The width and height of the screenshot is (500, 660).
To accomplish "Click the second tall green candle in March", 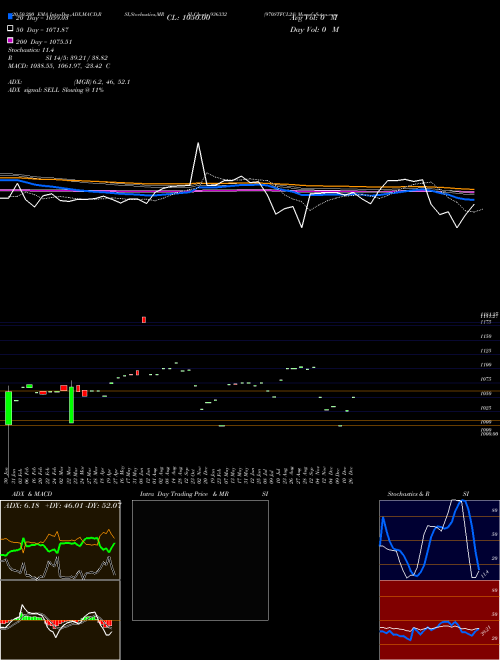I will 72,405.
